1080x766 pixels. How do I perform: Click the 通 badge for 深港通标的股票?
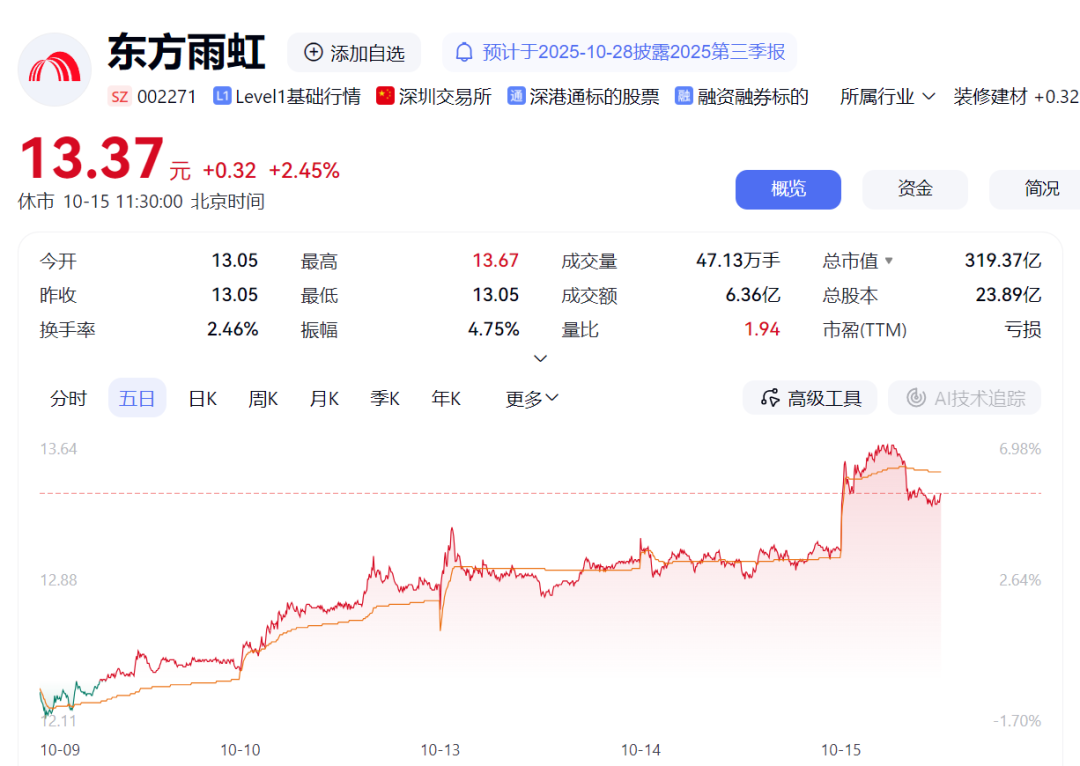[516, 96]
